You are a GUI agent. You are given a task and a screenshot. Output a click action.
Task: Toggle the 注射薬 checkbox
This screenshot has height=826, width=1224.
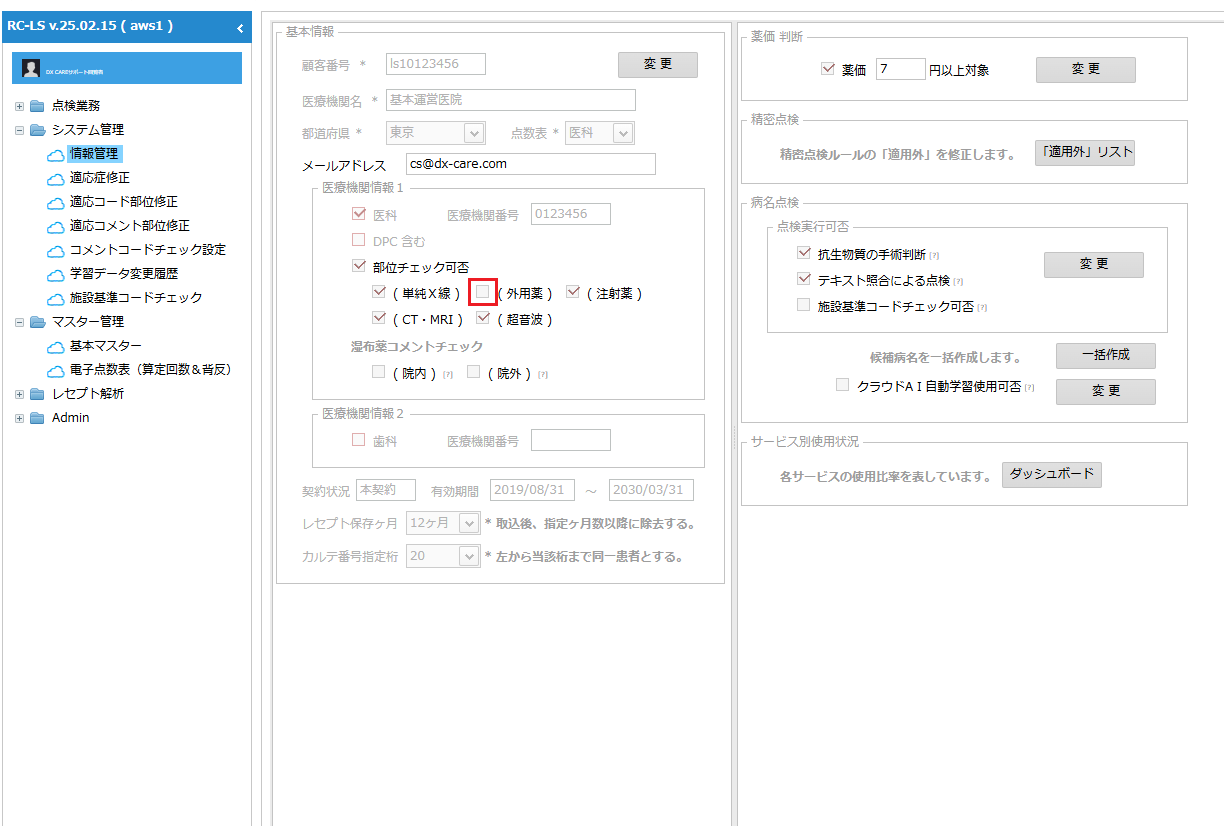pyautogui.click(x=573, y=292)
